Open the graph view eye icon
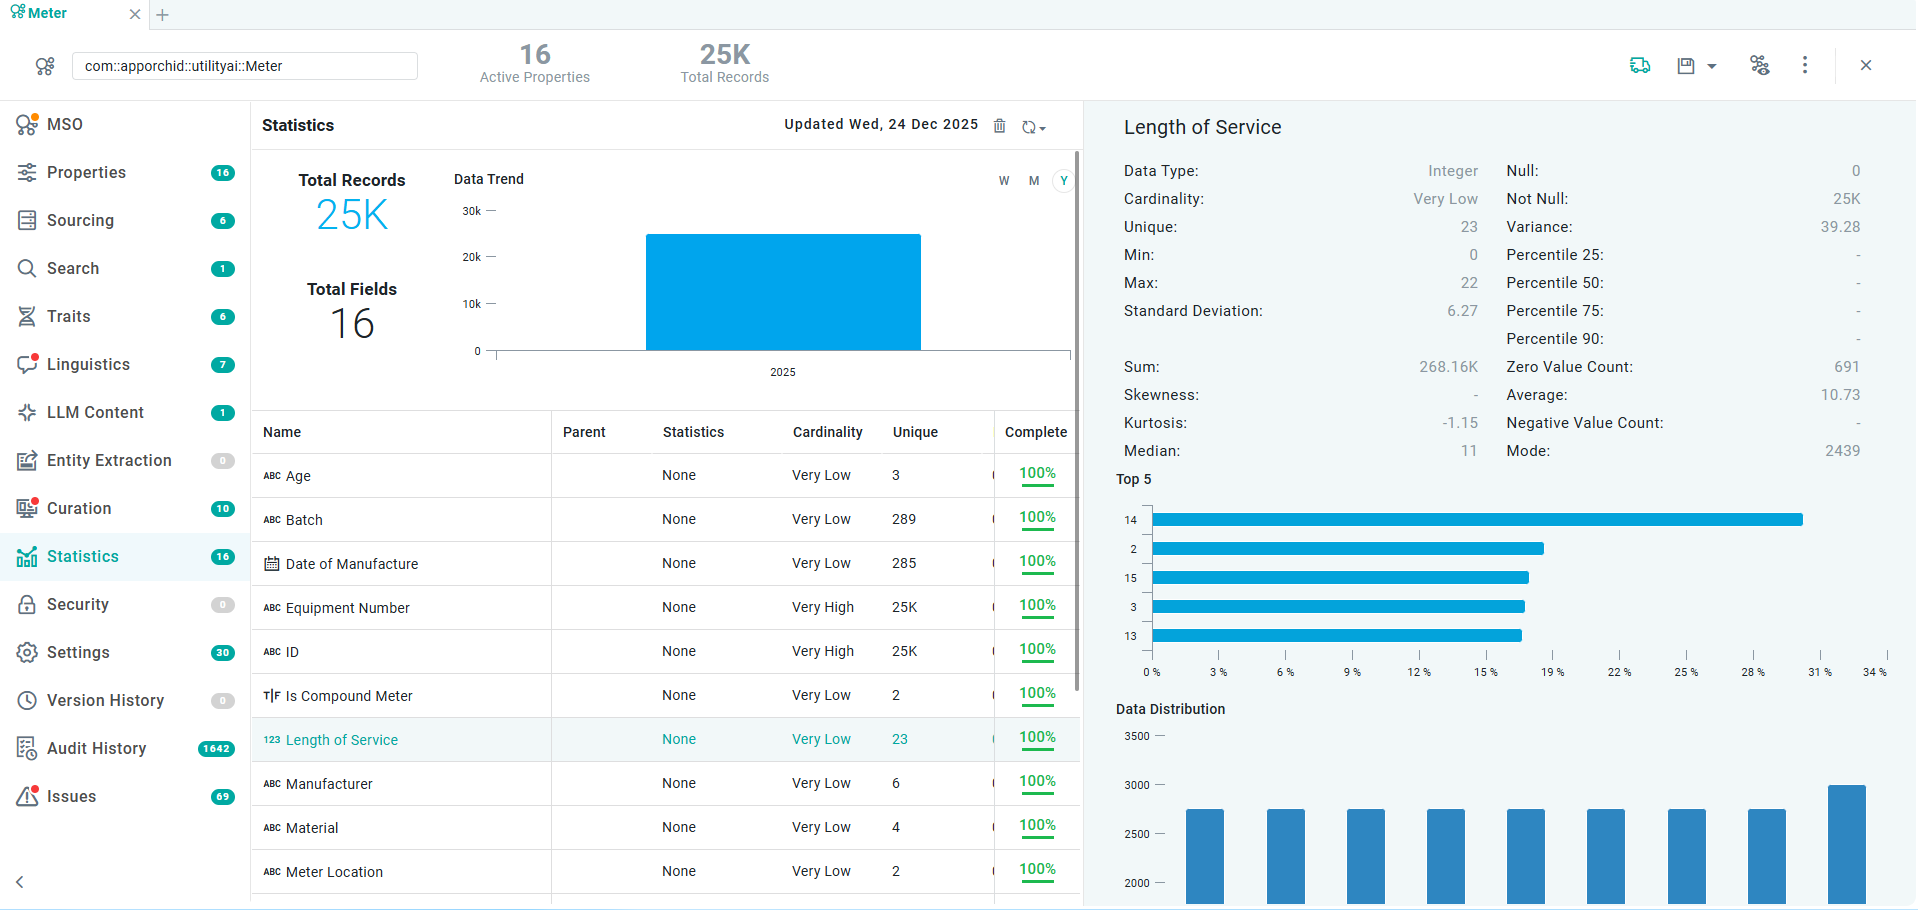This screenshot has width=1918, height=910. pyautogui.click(x=1760, y=66)
